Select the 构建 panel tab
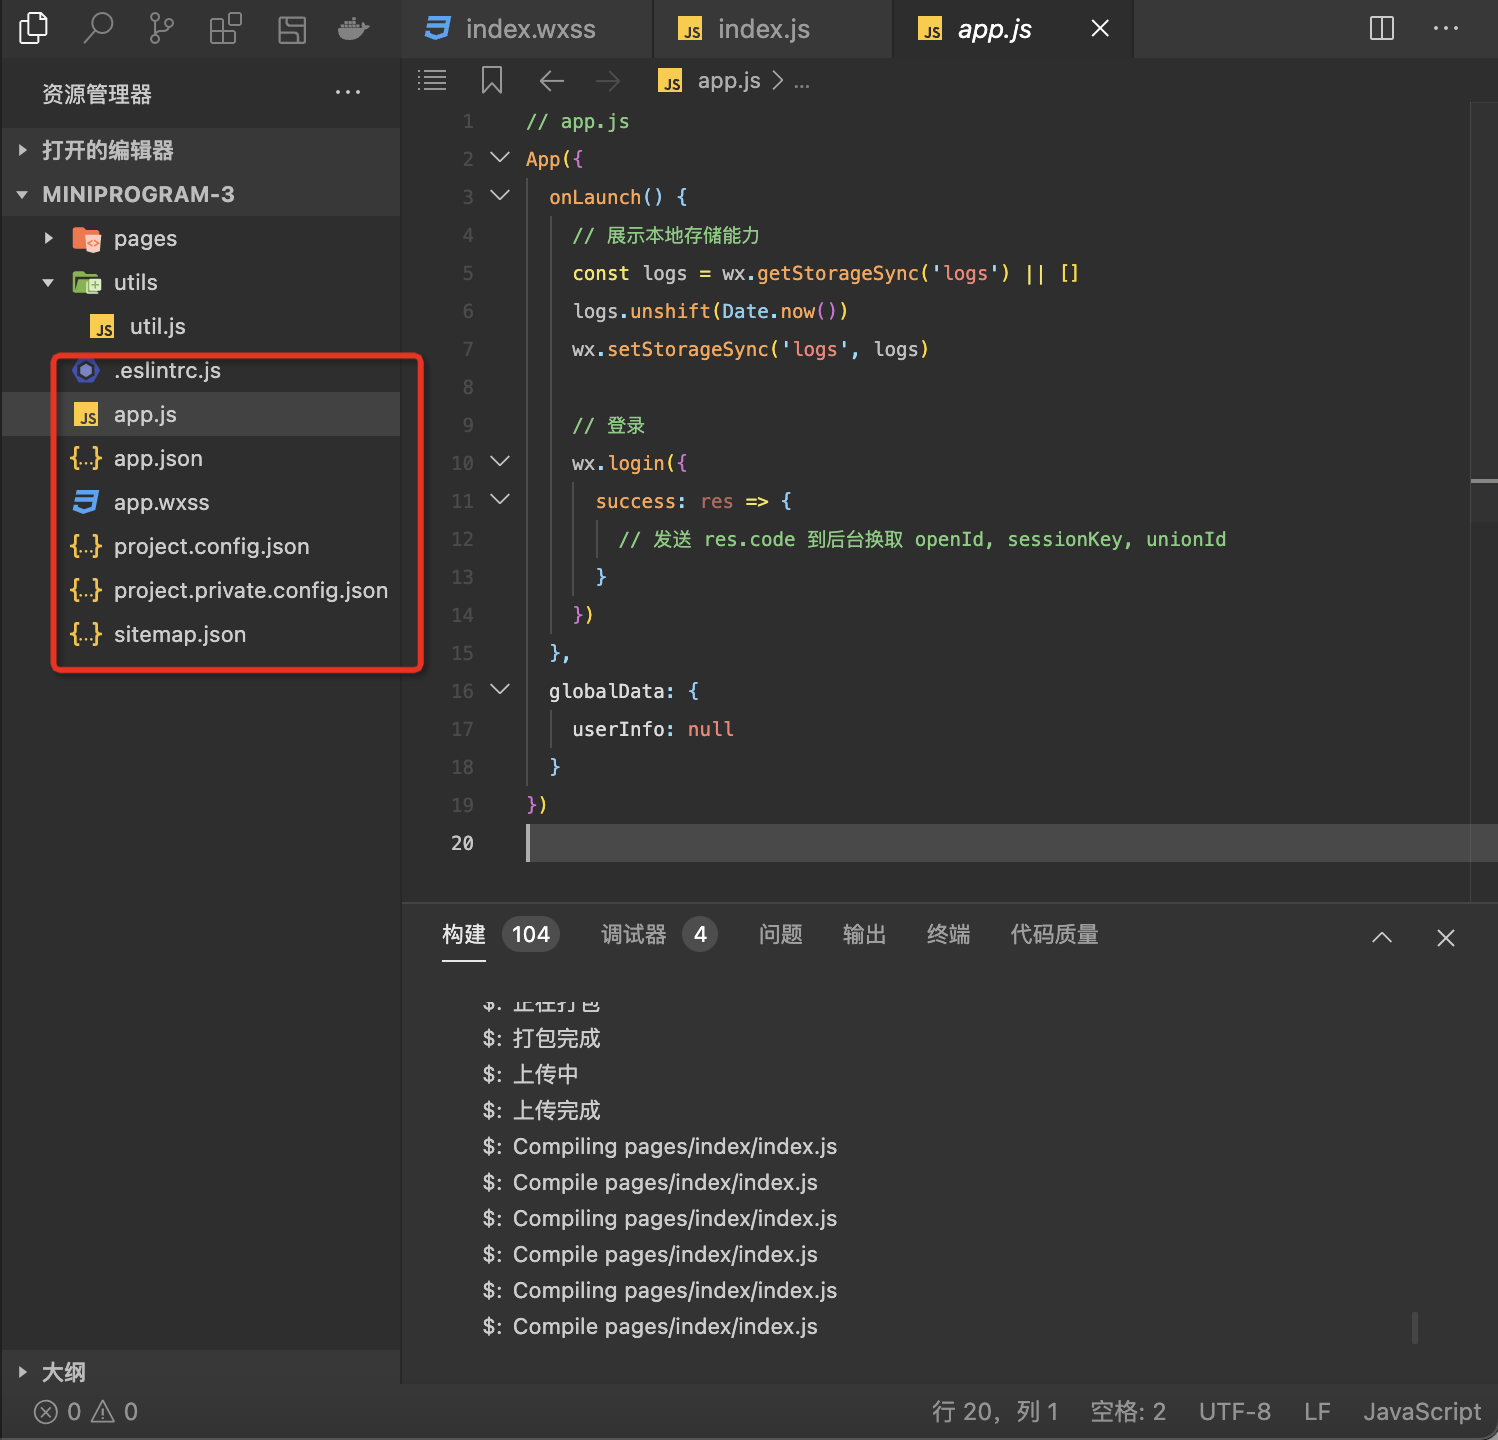This screenshot has width=1498, height=1440. pos(464,934)
